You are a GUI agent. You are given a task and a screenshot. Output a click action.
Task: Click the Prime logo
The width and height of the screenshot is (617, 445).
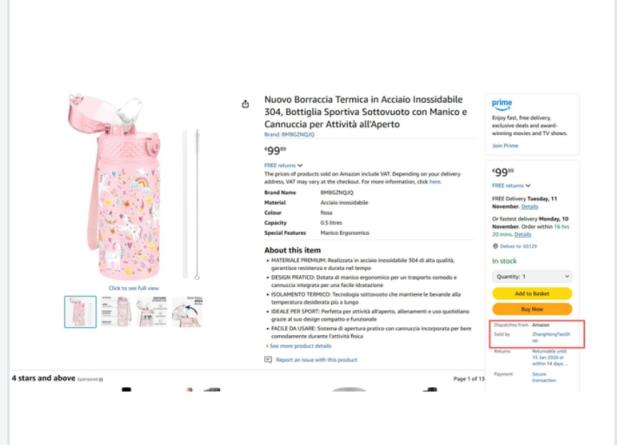(x=502, y=104)
